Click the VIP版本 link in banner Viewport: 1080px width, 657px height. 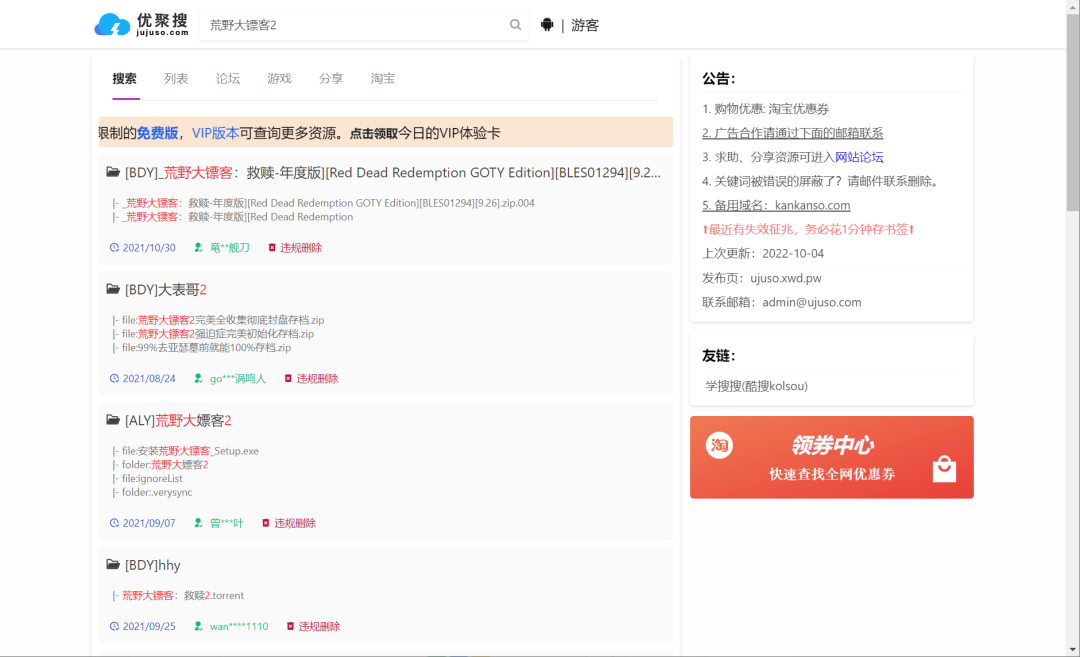[x=216, y=133]
